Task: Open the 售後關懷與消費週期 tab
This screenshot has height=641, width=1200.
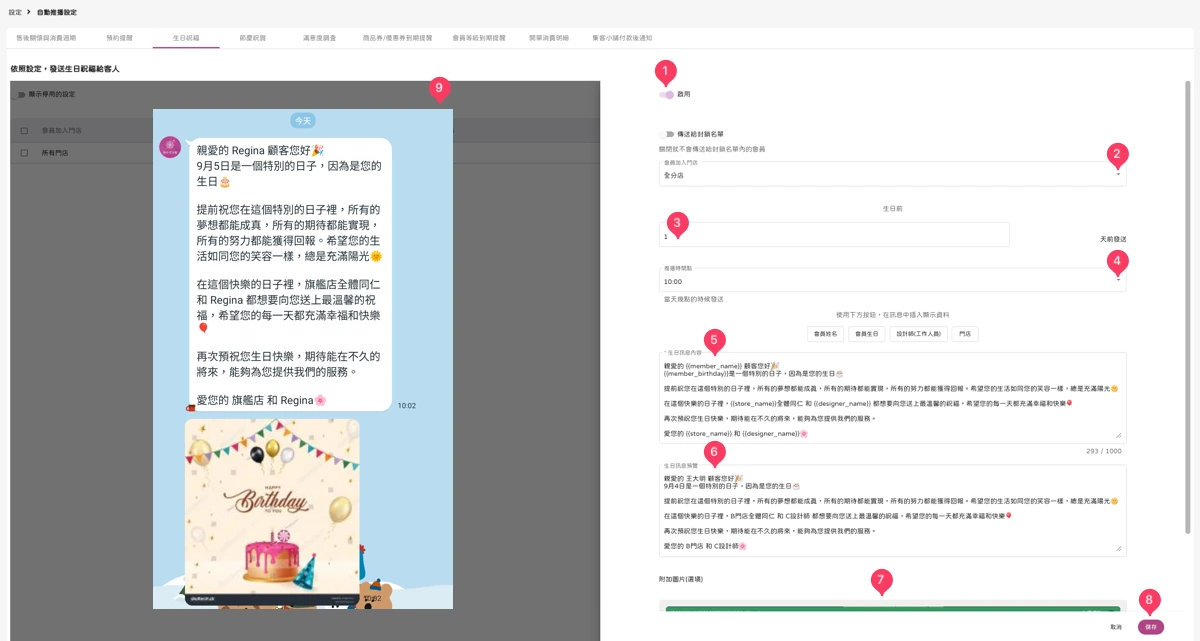Action: (46, 38)
